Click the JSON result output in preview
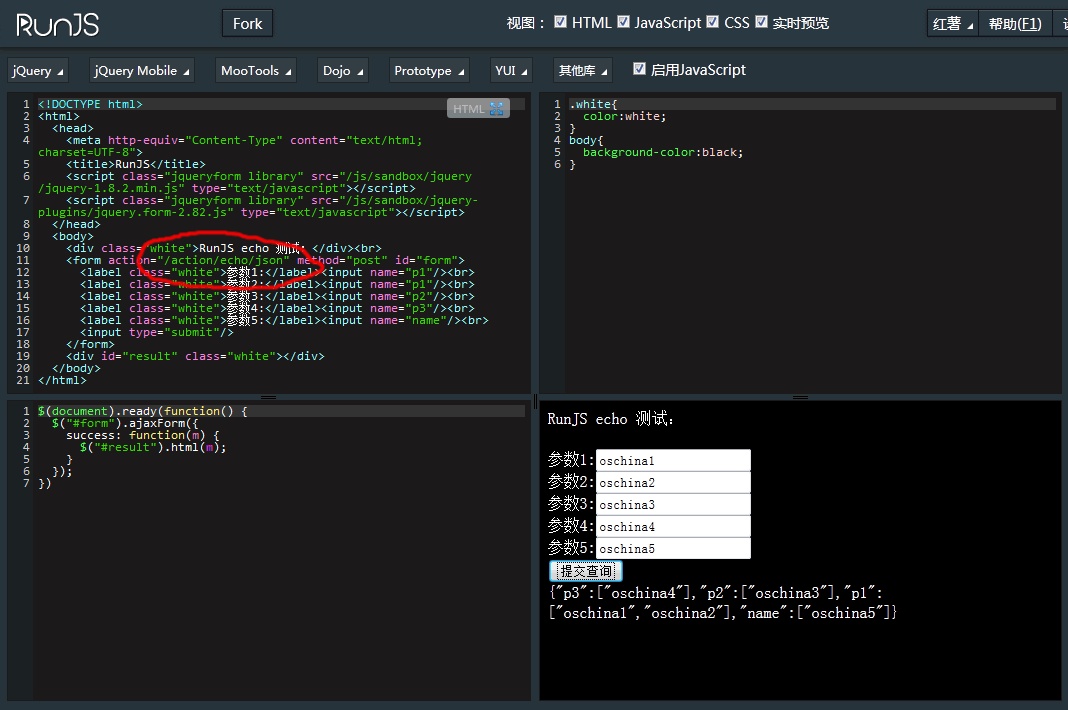The image size is (1068, 710). (723, 603)
